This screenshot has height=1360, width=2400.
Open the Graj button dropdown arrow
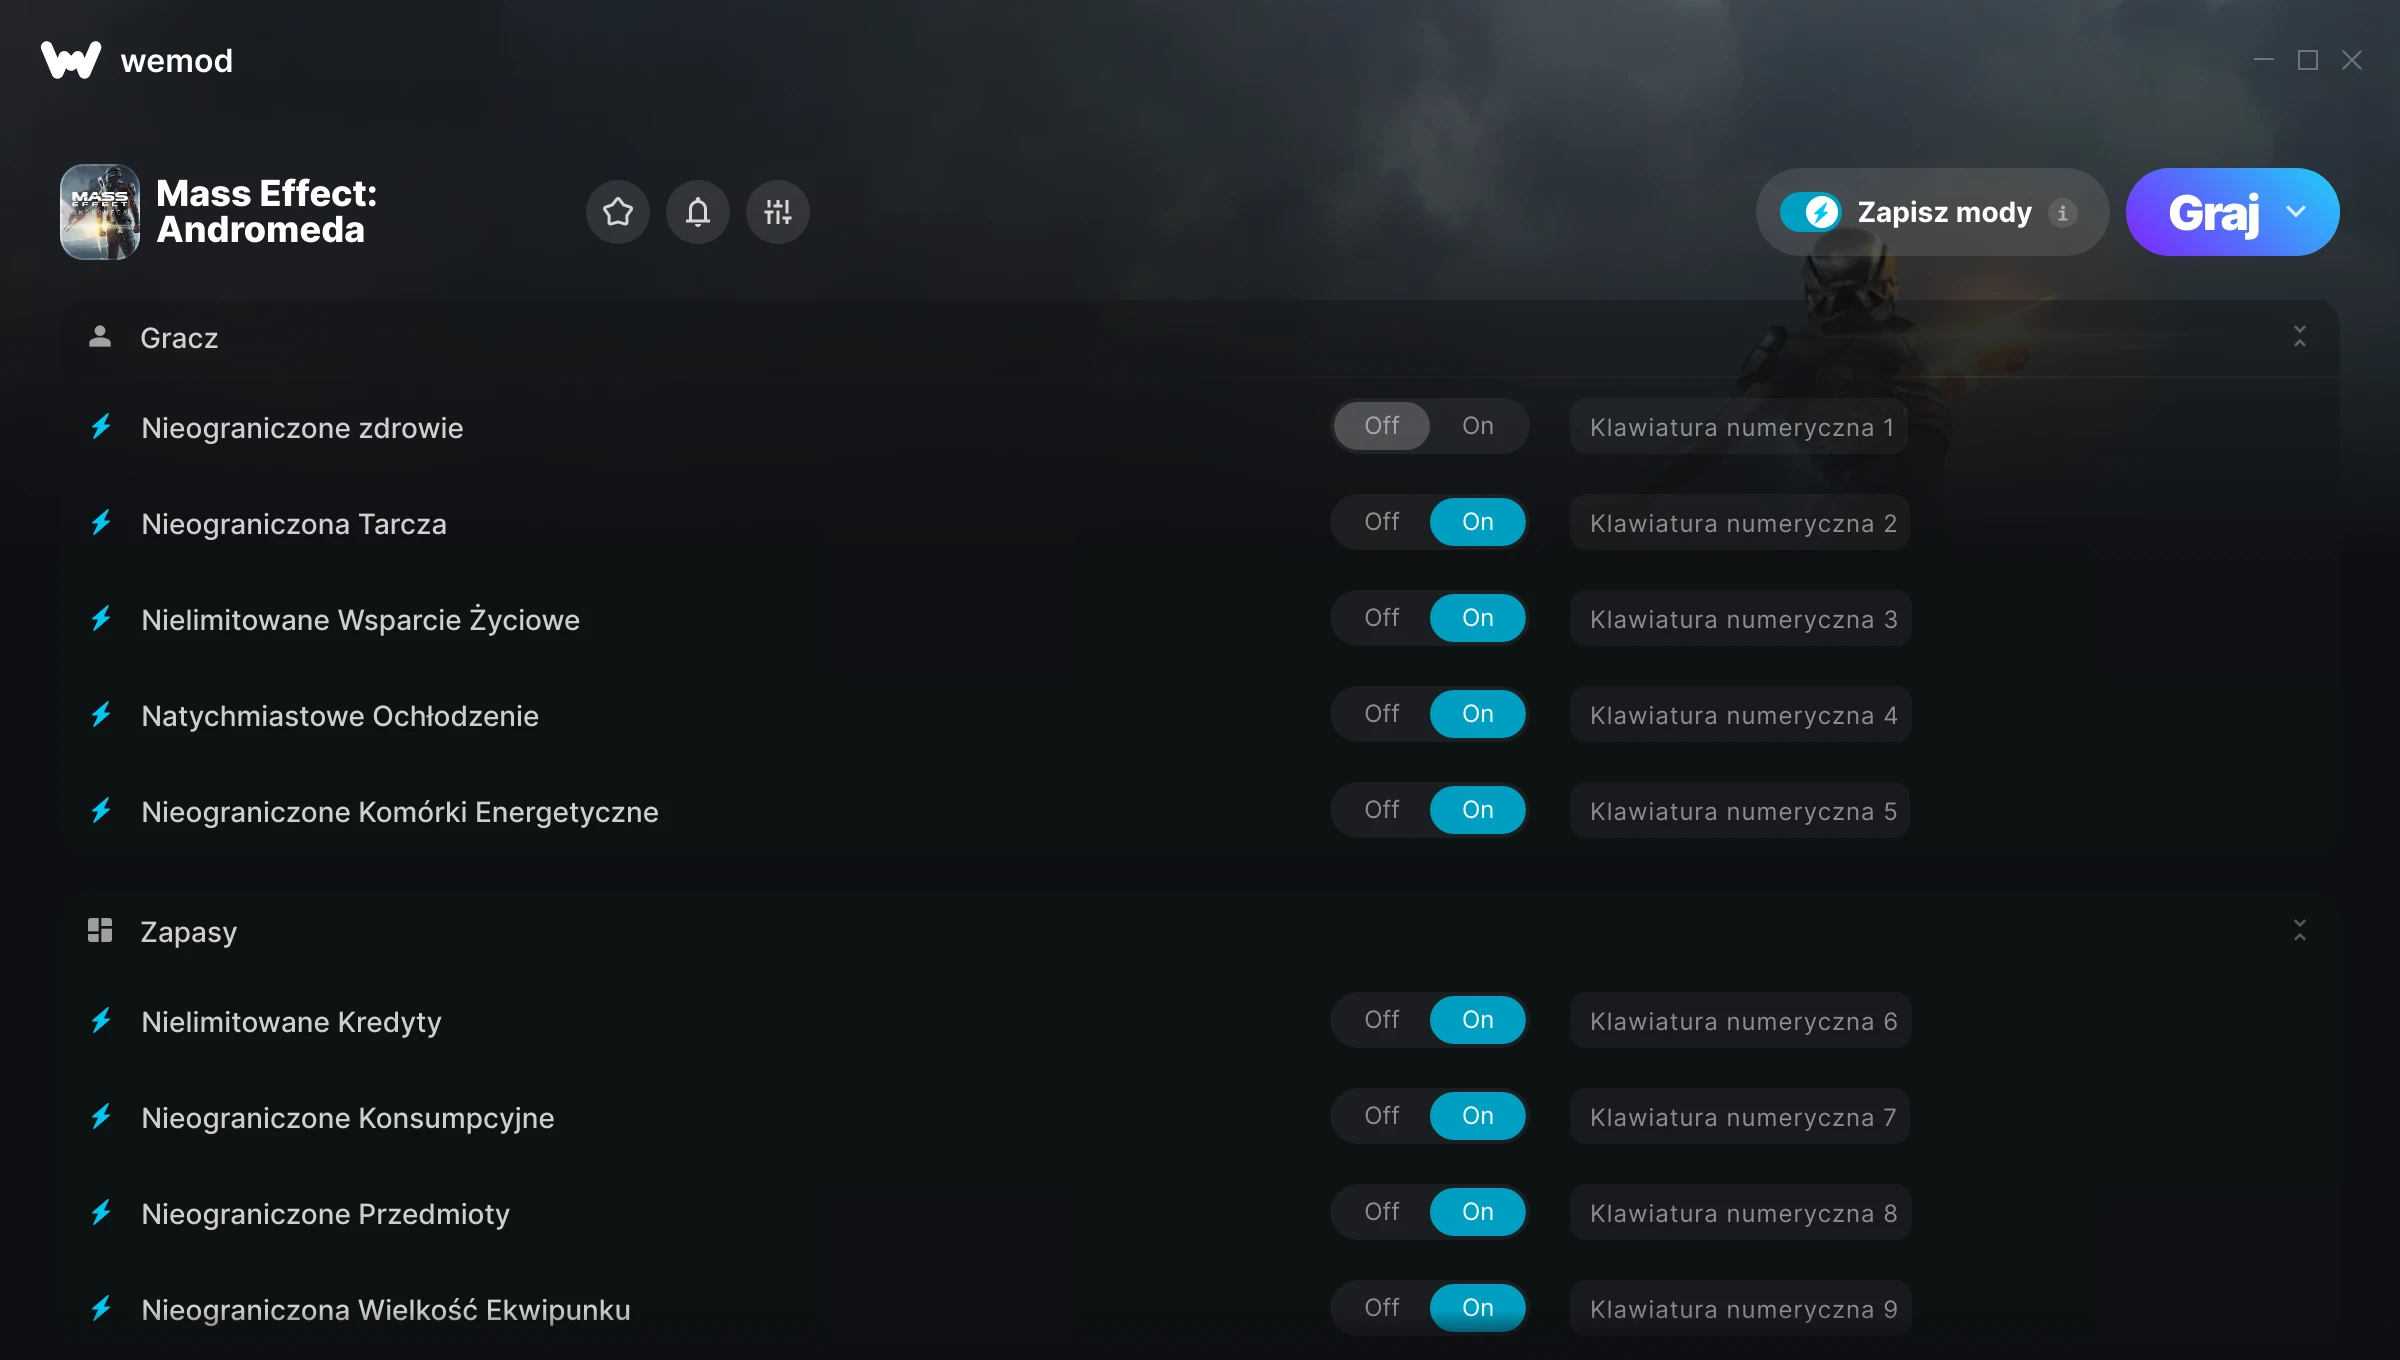(x=2296, y=212)
